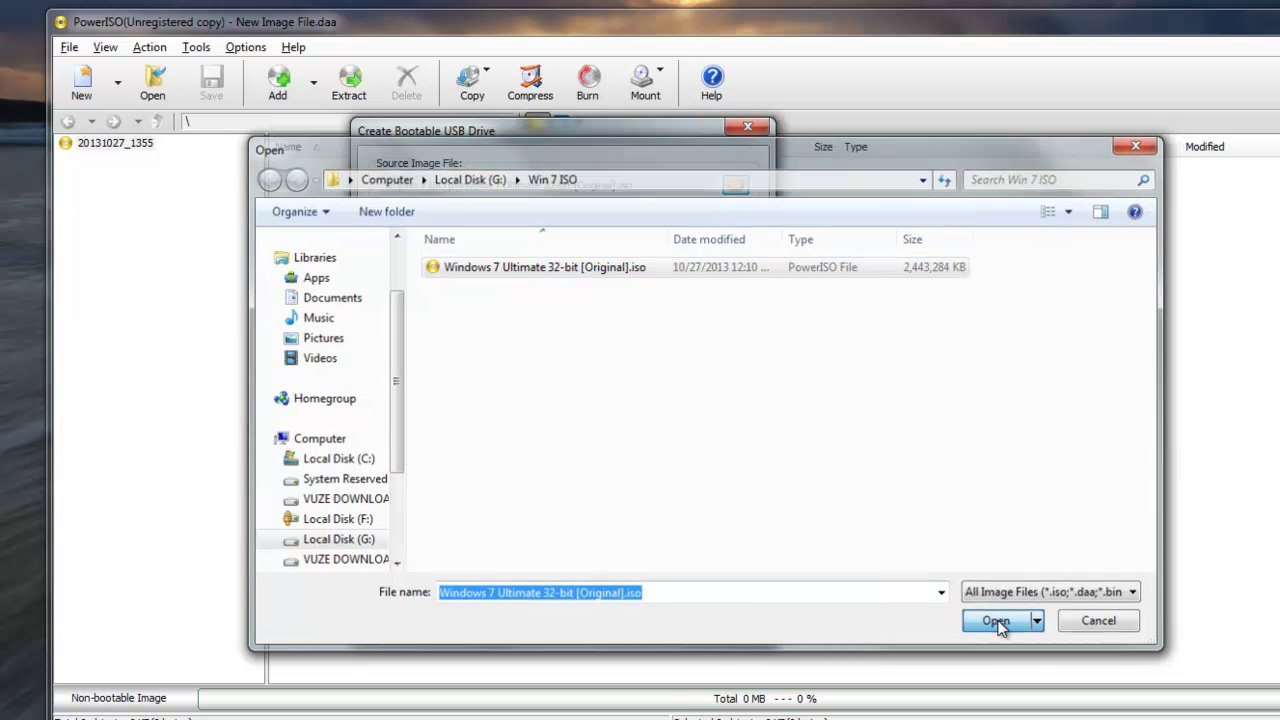The image size is (1280, 720).
Task: Open the Tools menu
Action: [x=196, y=47]
